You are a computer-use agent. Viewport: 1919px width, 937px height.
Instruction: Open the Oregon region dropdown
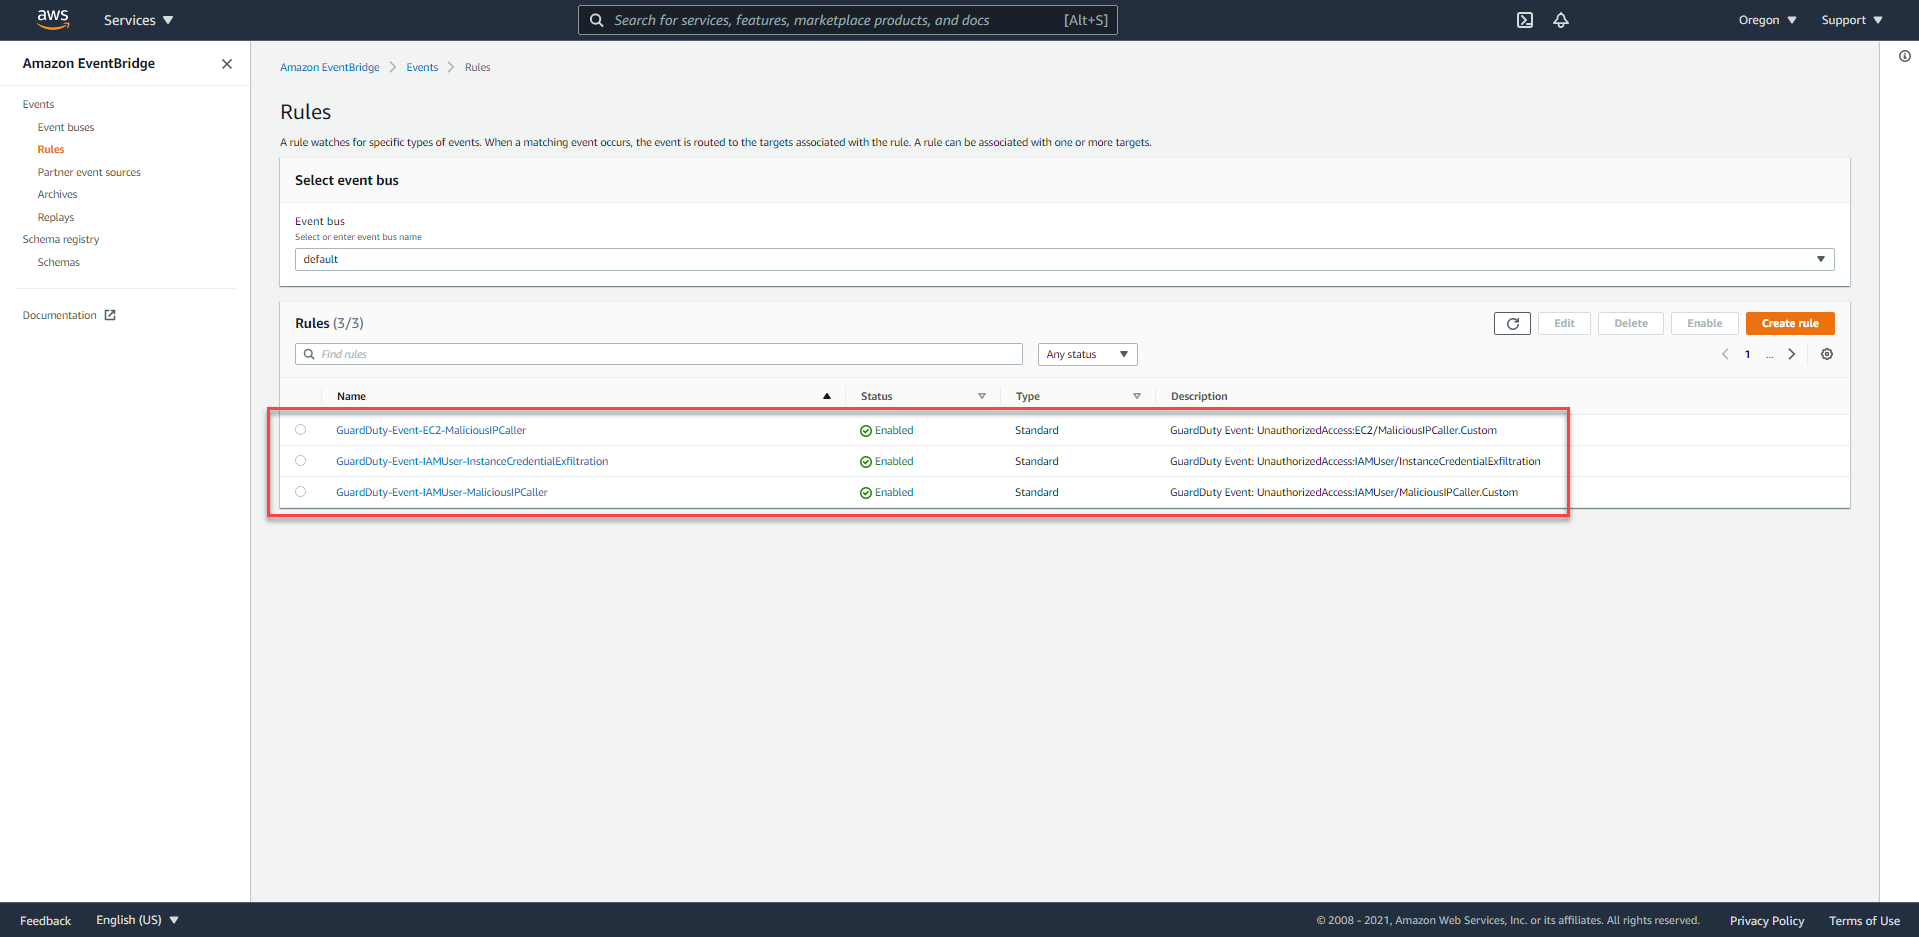point(1767,20)
